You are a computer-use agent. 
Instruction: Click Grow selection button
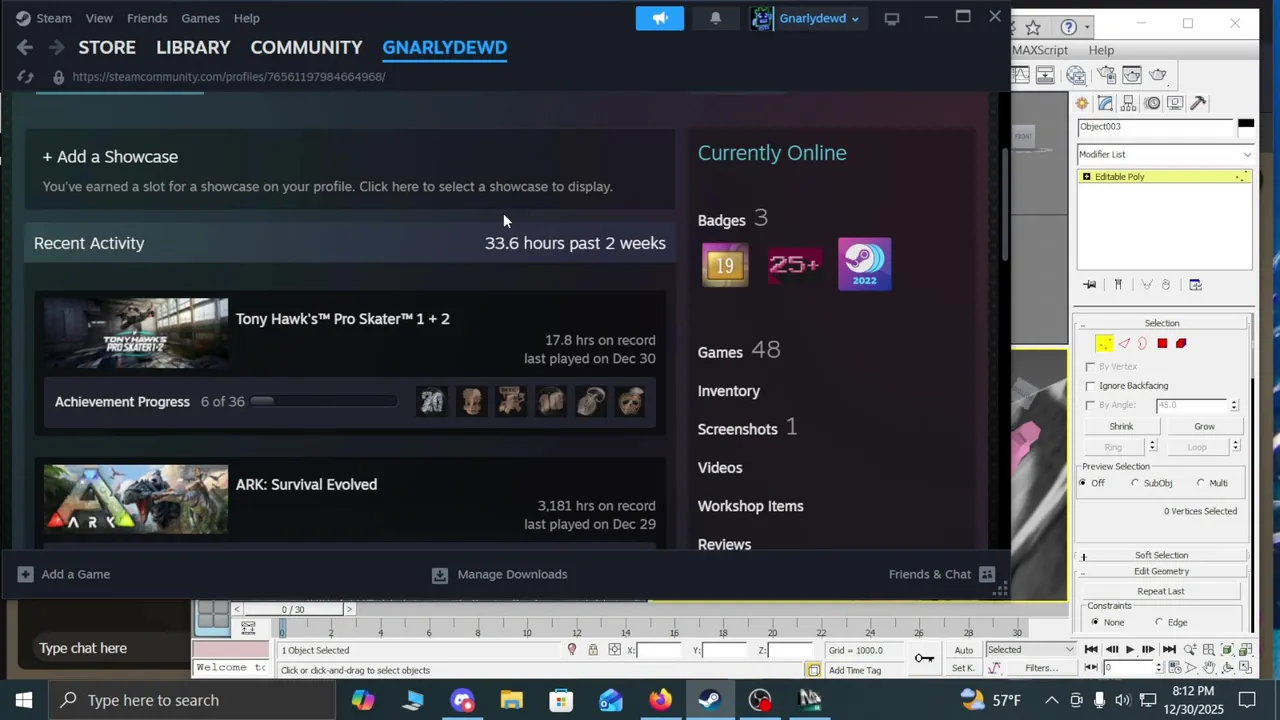pyautogui.click(x=1204, y=426)
